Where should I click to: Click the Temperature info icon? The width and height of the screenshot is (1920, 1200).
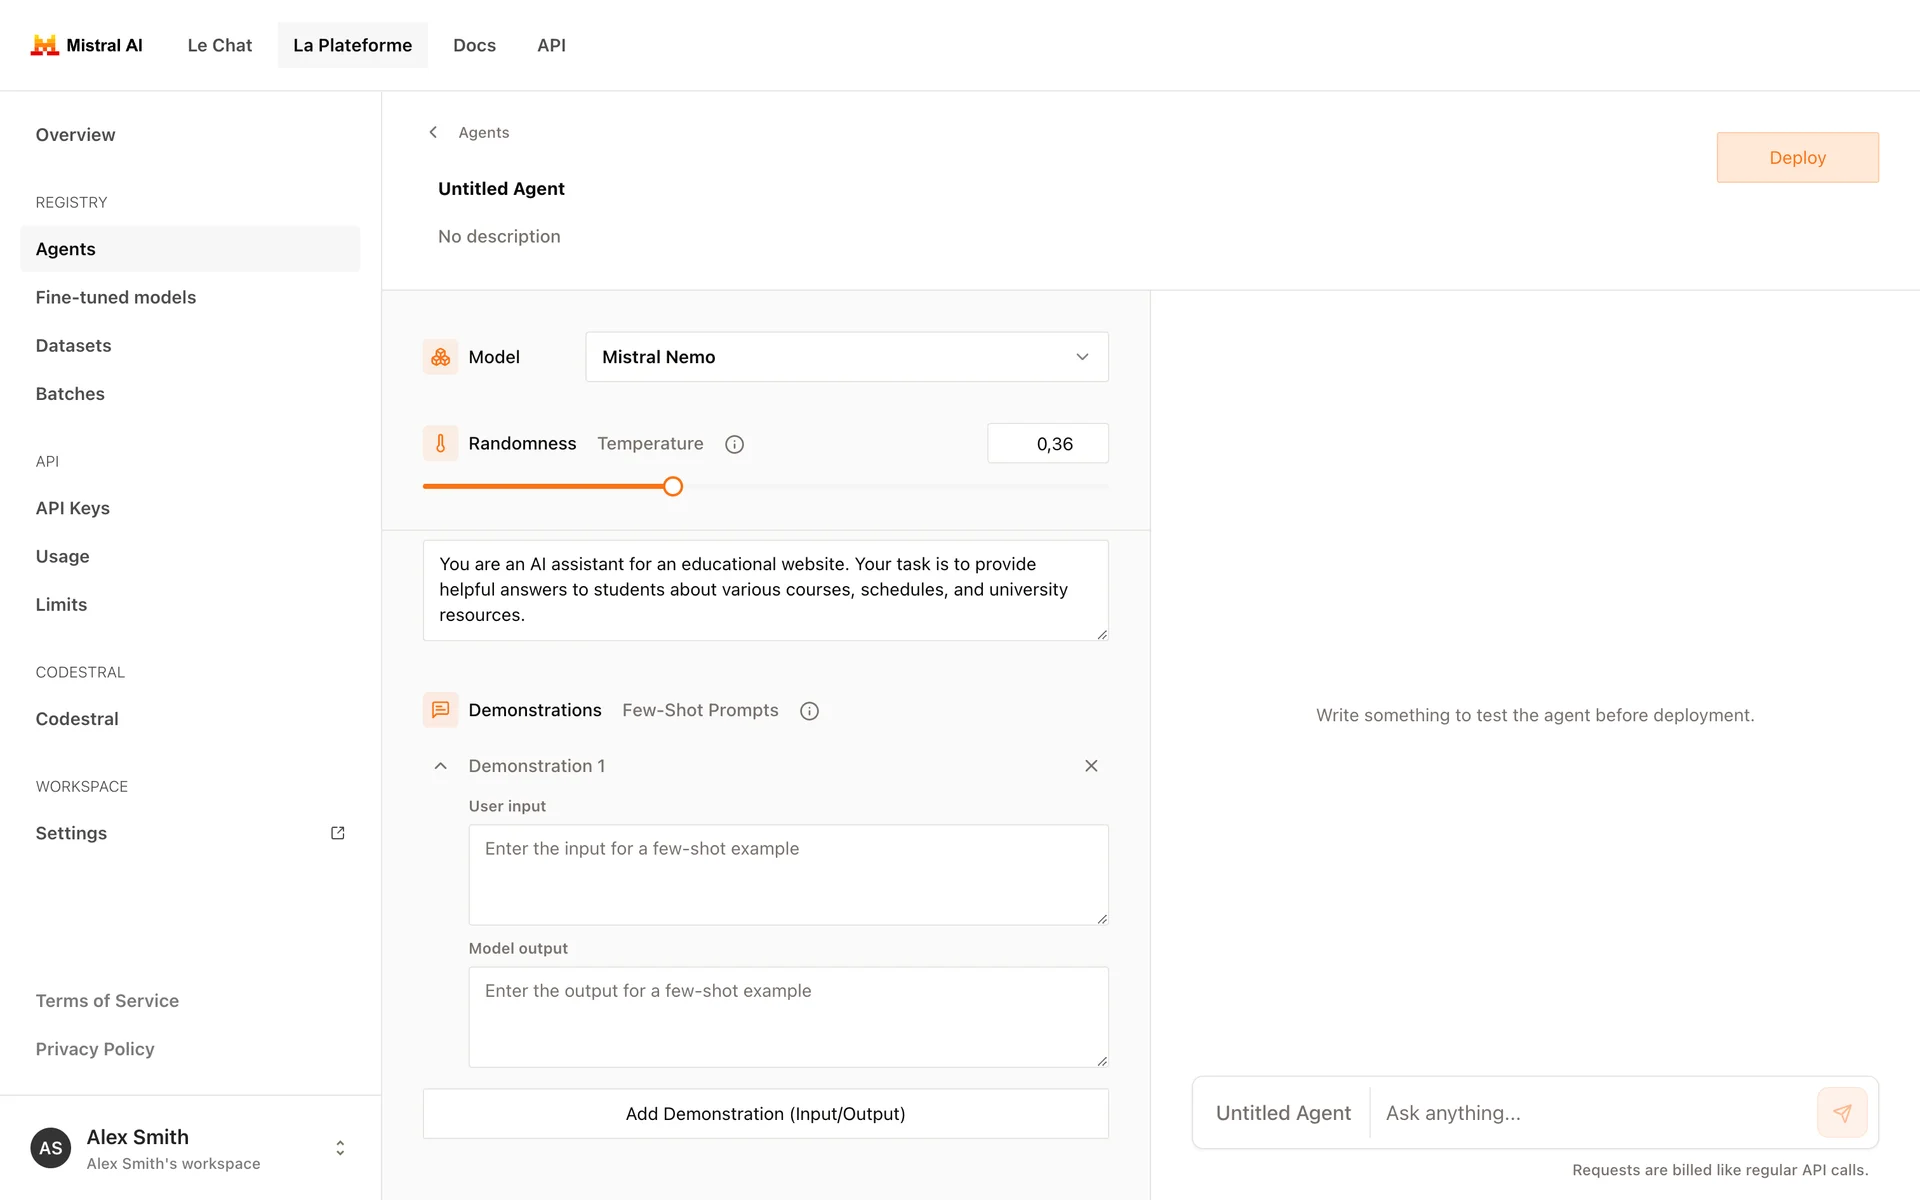pos(734,444)
